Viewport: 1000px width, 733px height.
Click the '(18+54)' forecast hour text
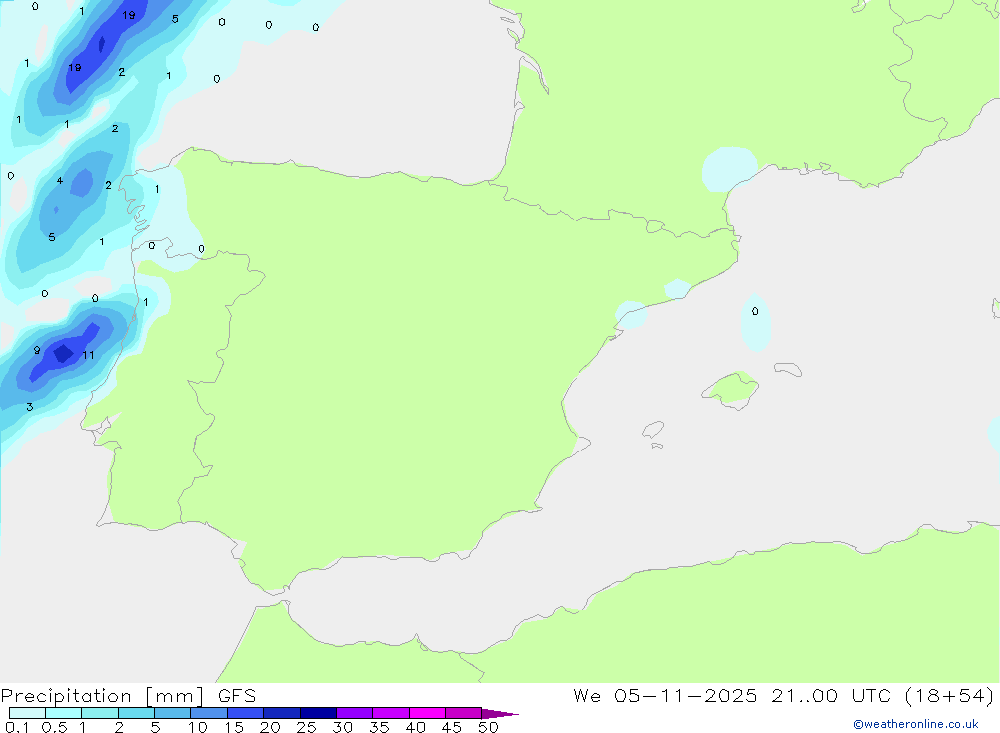950,695
